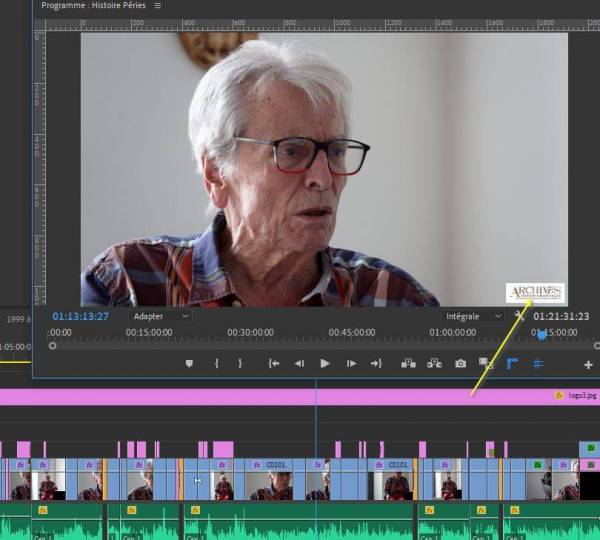Click the Extract icon
This screenshot has height=540, width=600.
[x=434, y=364]
